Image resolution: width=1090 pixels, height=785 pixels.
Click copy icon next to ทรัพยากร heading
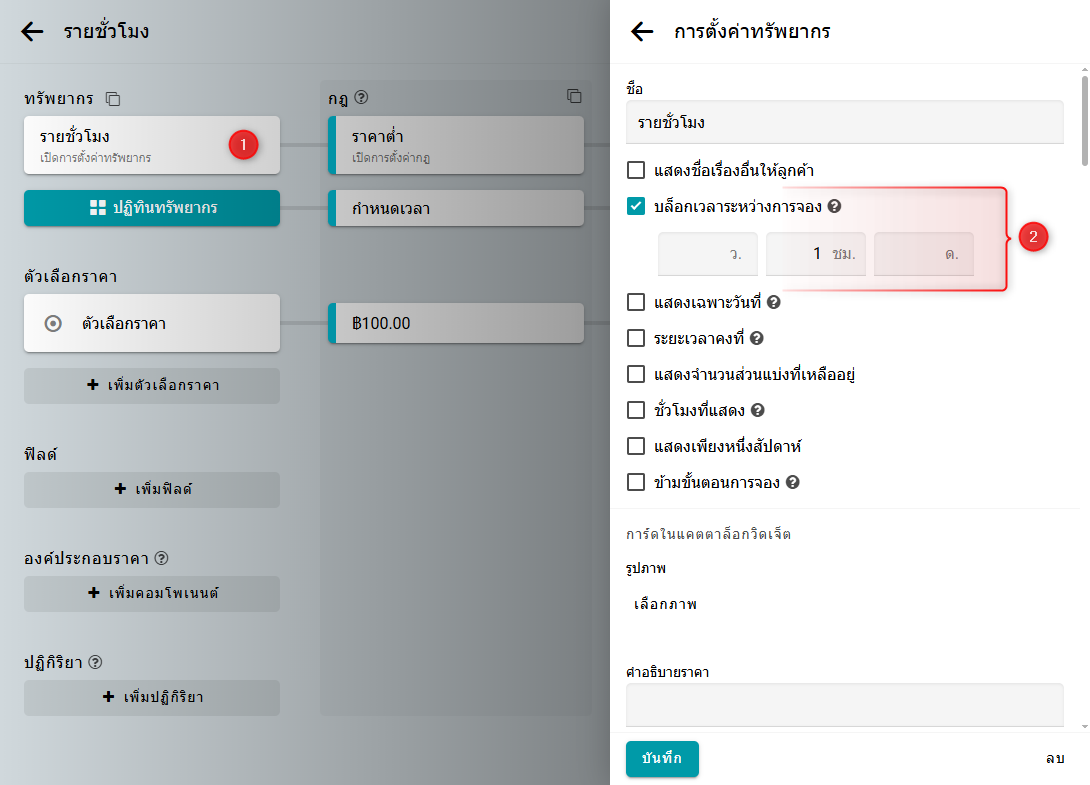click(113, 99)
